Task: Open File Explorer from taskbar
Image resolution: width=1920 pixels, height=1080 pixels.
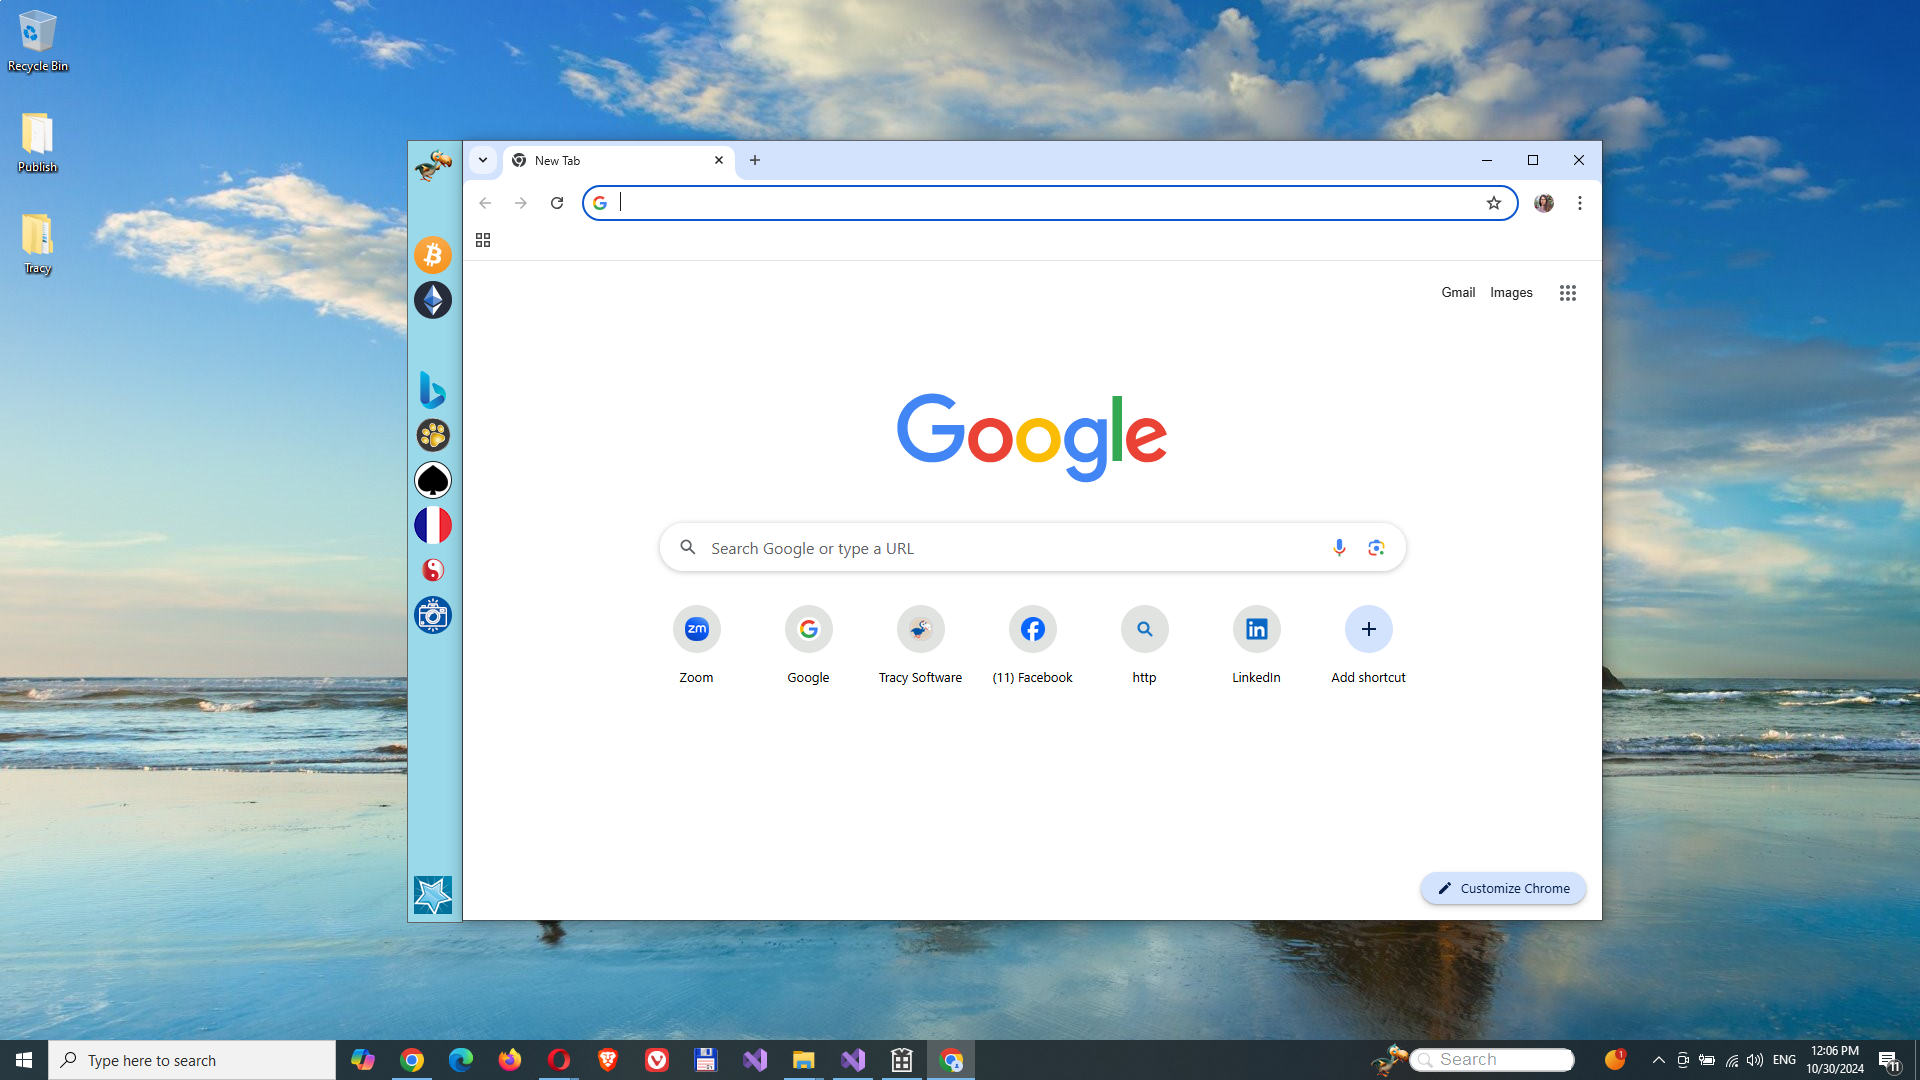Action: point(804,1060)
